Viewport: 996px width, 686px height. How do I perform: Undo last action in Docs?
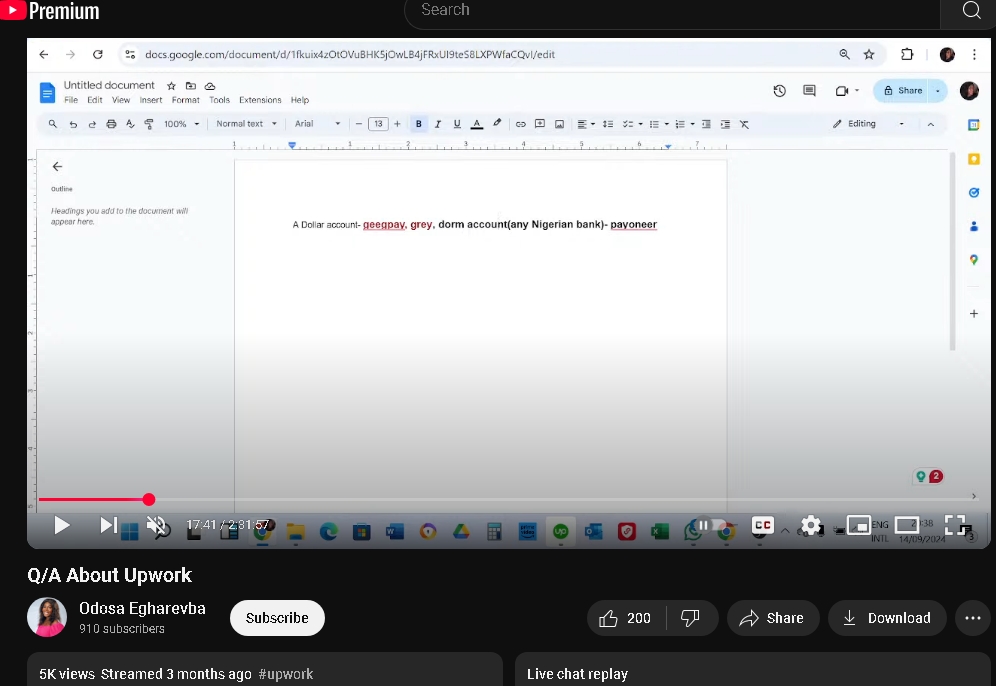[73, 124]
